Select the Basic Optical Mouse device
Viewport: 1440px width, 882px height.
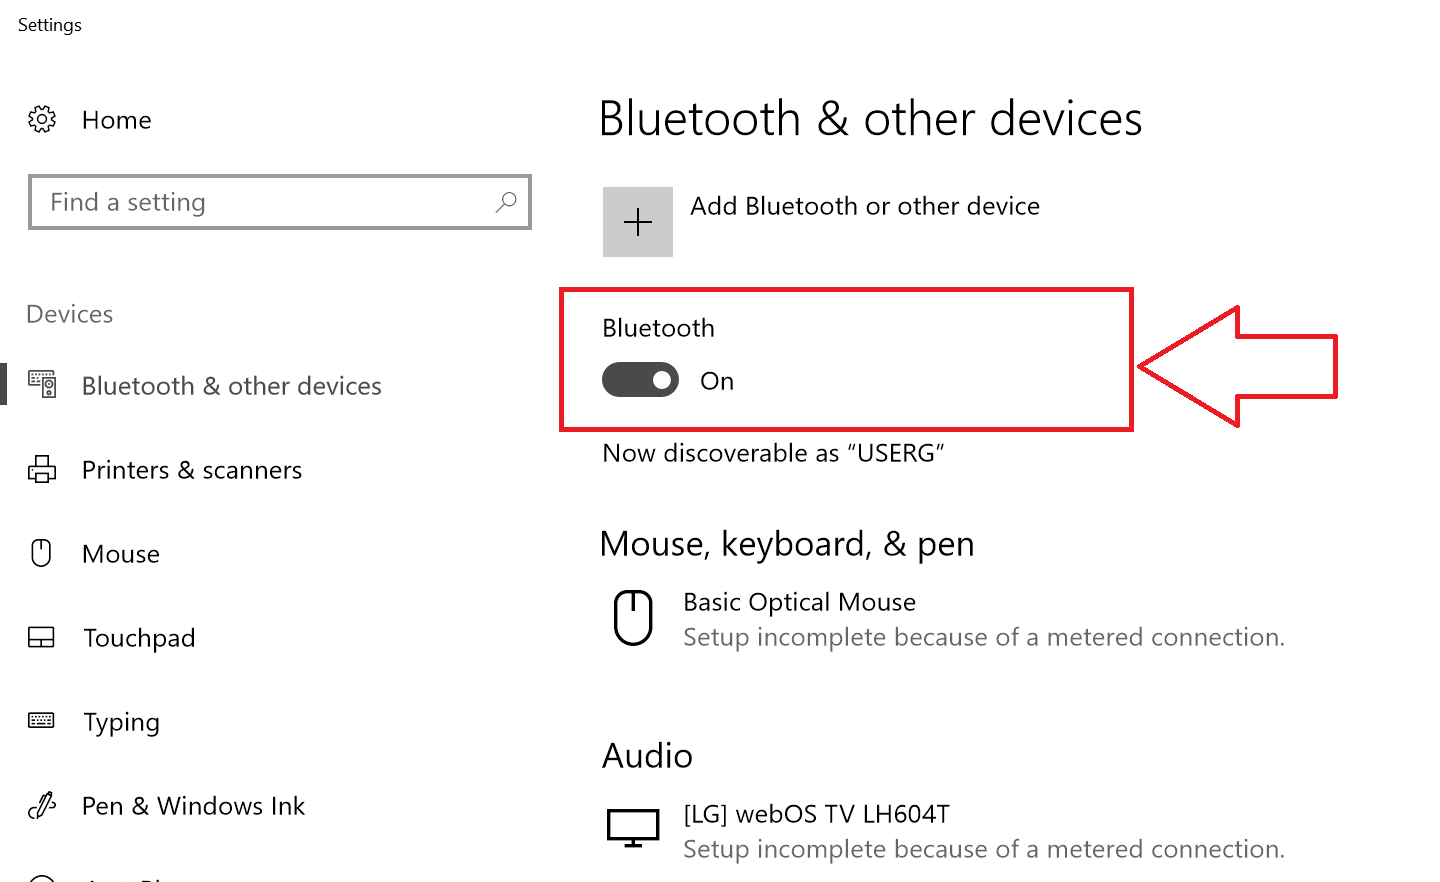pos(945,619)
